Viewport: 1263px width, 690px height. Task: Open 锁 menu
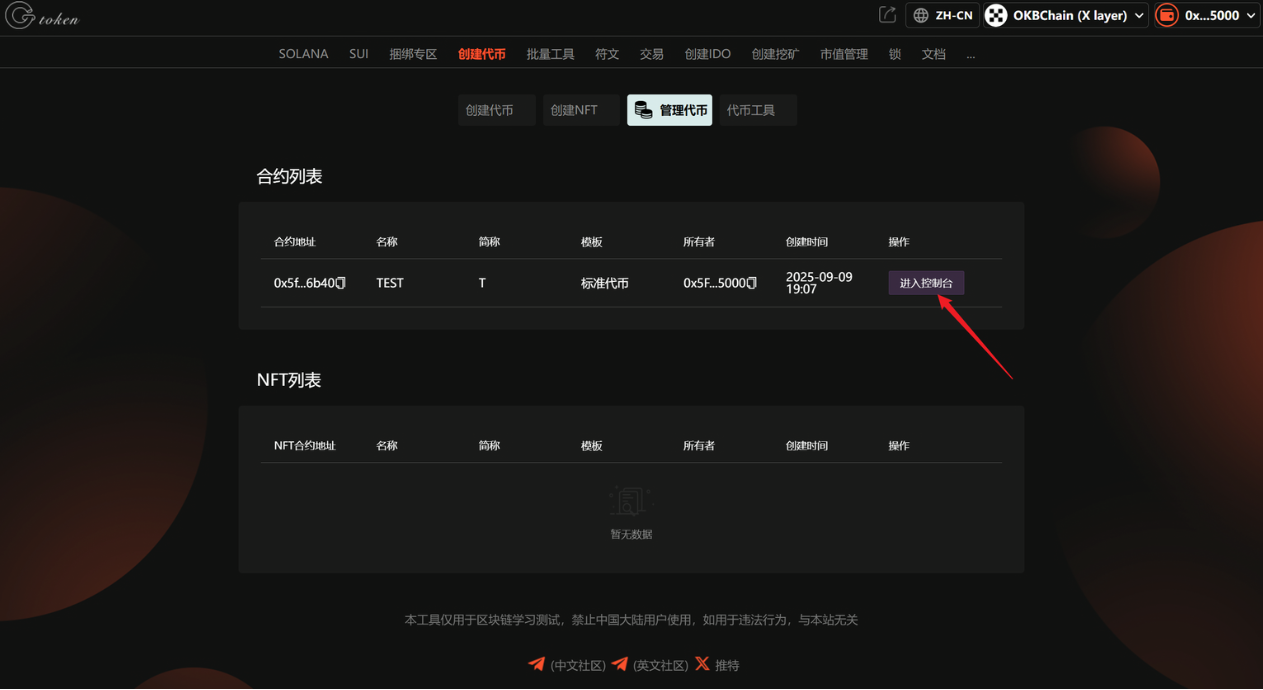[895, 54]
